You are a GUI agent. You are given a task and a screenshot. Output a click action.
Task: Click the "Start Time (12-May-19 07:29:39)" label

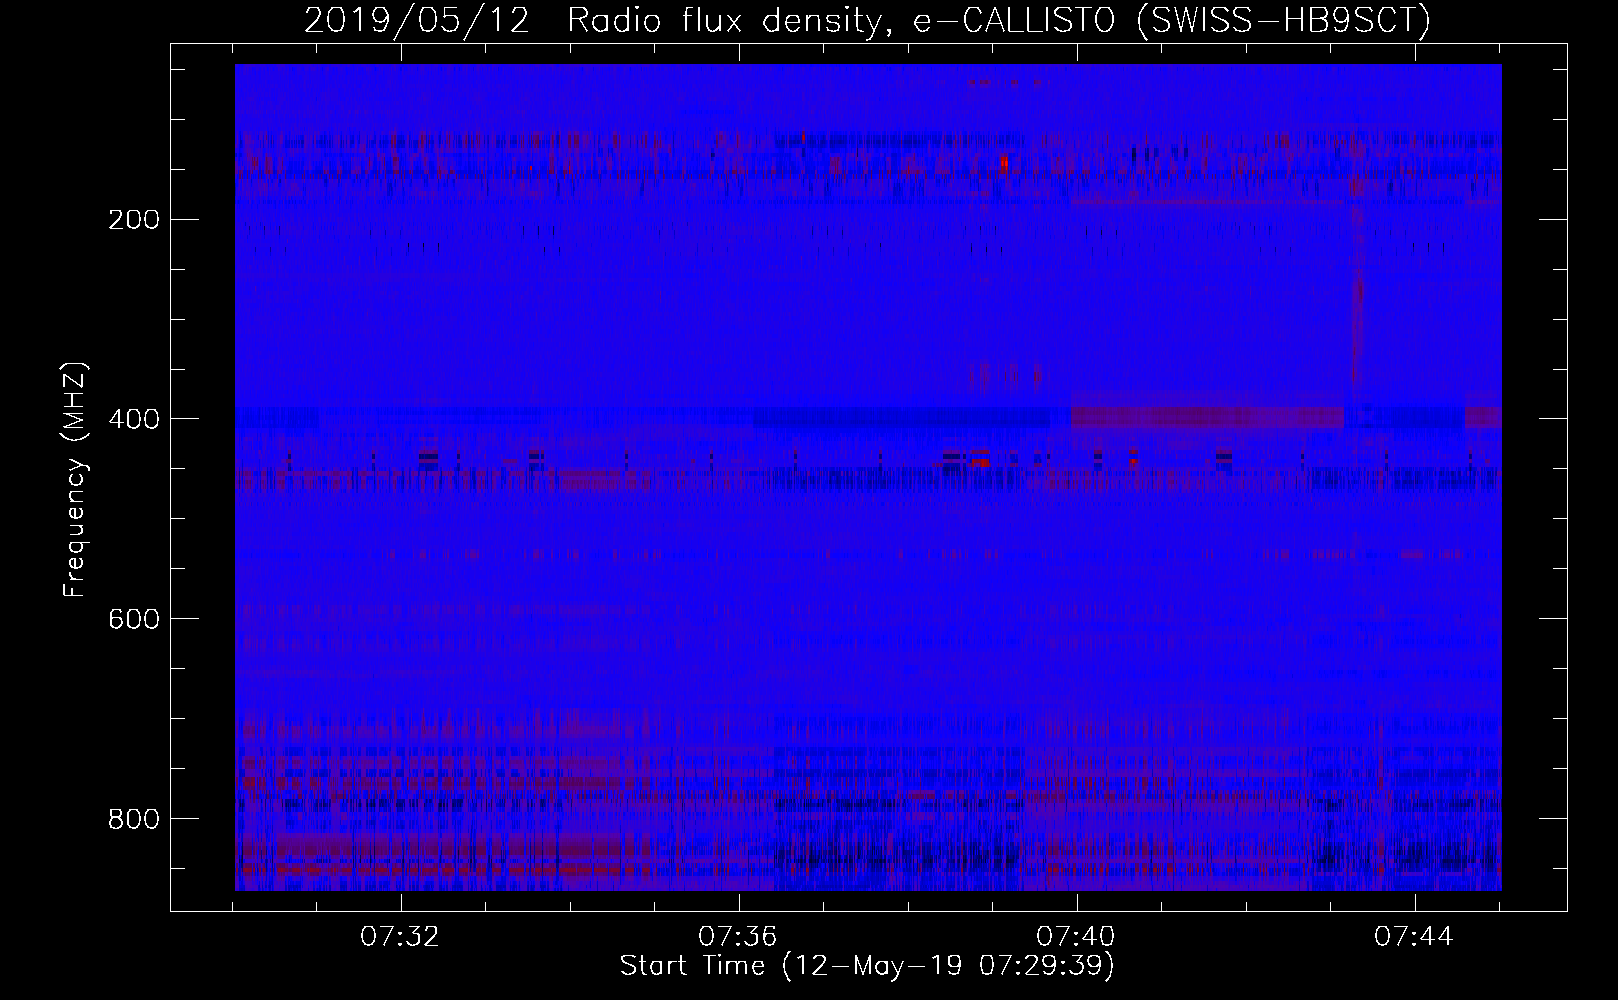(x=867, y=966)
